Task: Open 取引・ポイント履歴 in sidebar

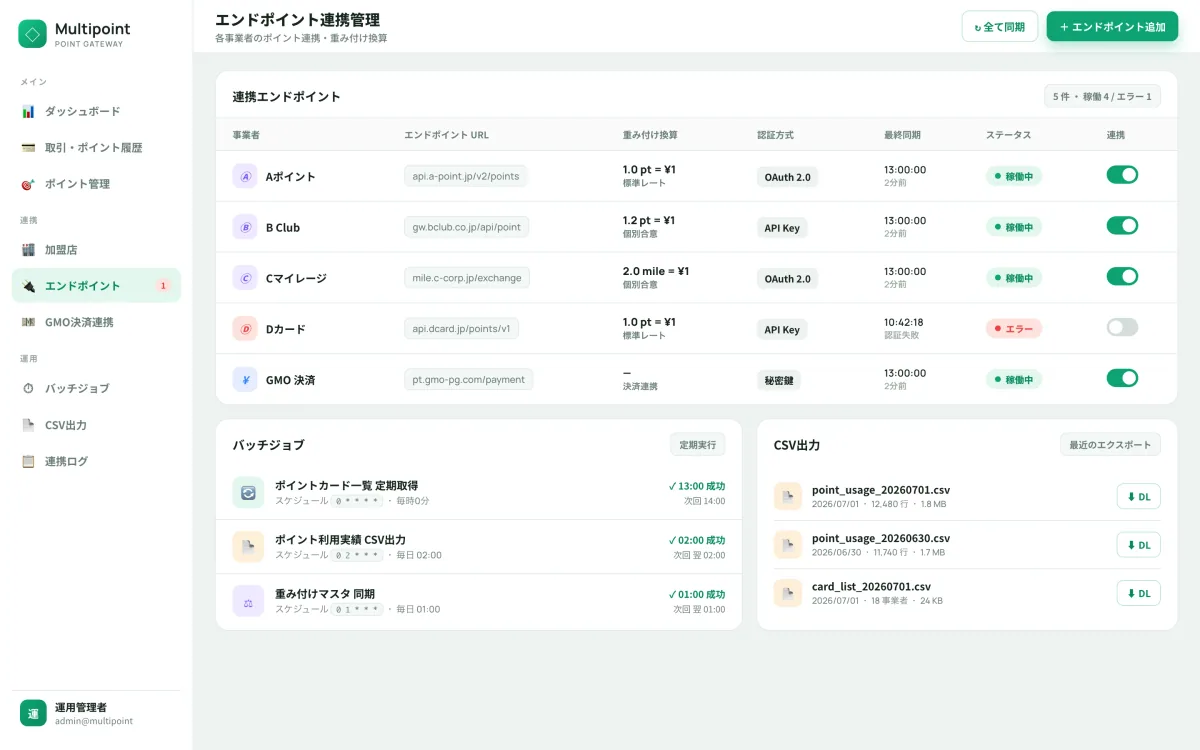Action: tap(96, 147)
